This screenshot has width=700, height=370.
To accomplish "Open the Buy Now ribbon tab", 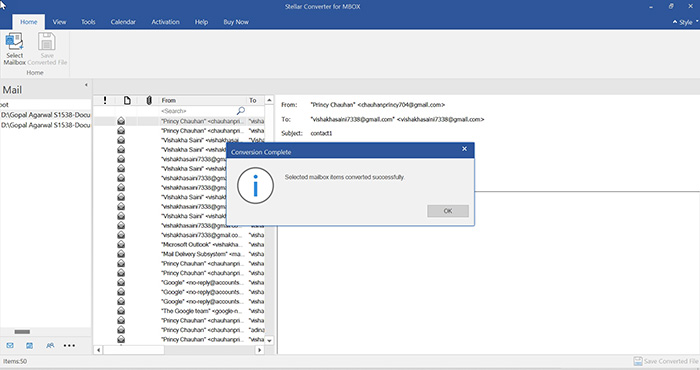I will (x=236, y=22).
